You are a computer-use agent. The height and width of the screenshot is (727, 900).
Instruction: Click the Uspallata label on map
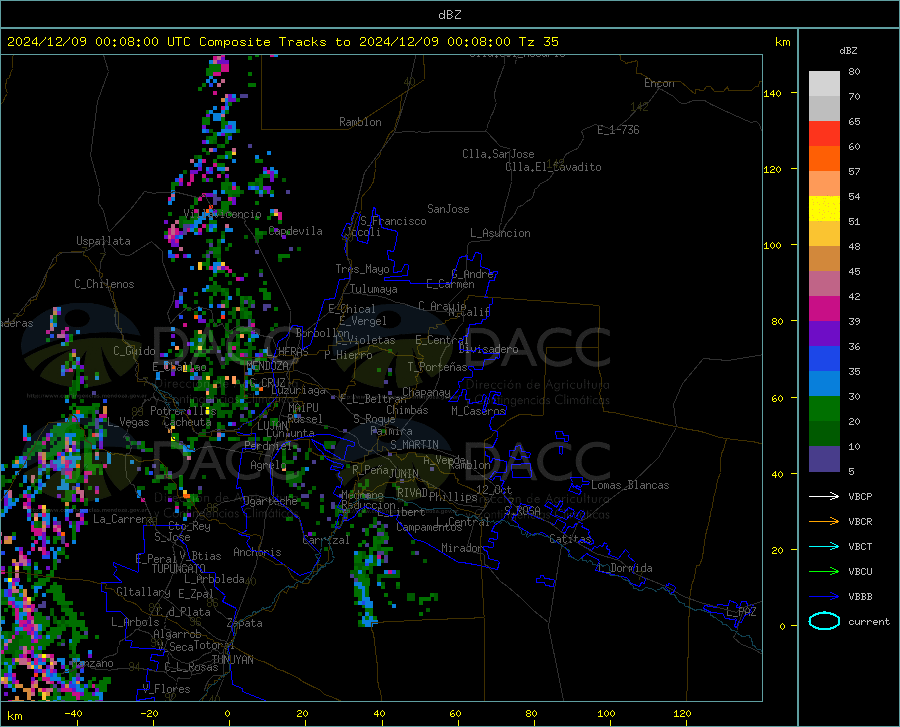click(103, 241)
